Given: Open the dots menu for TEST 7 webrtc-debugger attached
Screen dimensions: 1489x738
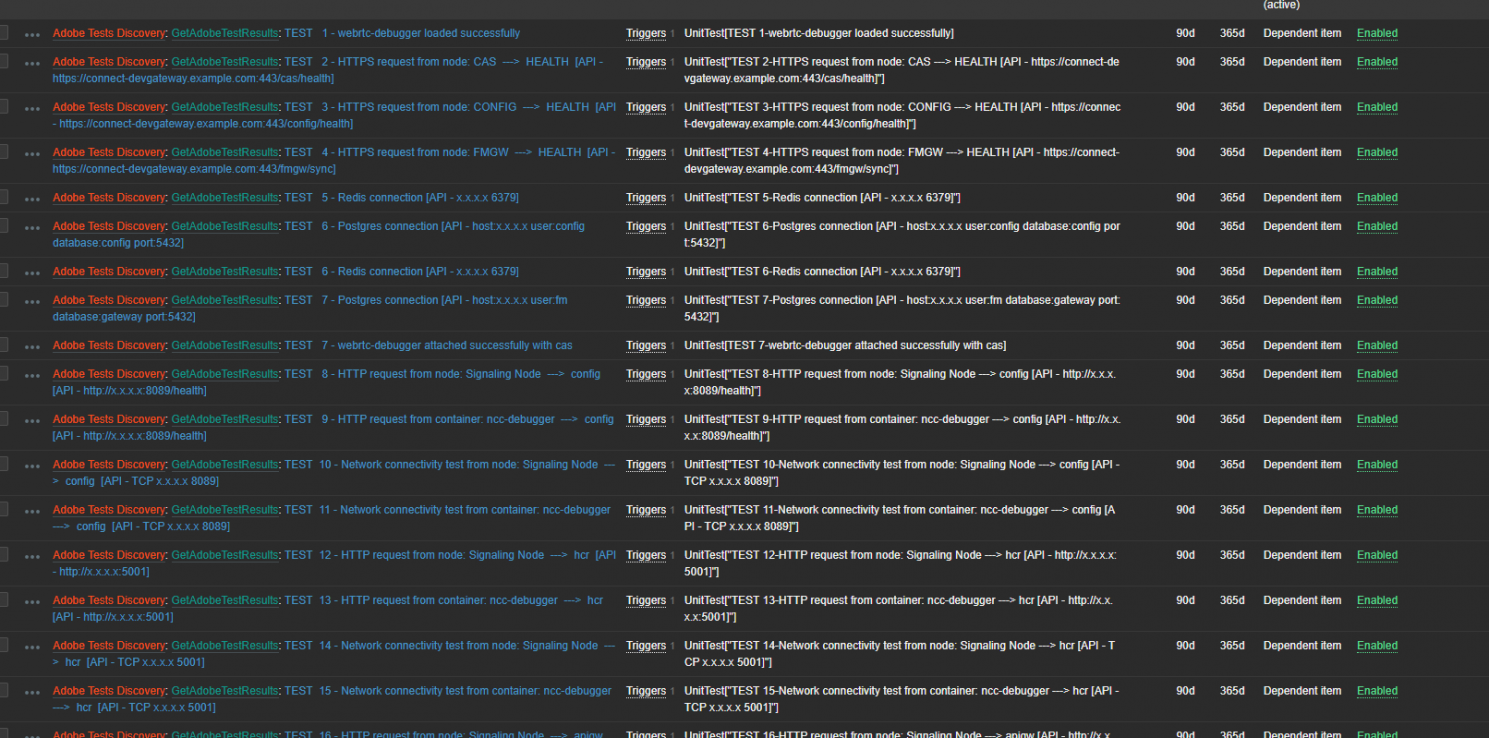Looking at the screenshot, I should (32, 346).
